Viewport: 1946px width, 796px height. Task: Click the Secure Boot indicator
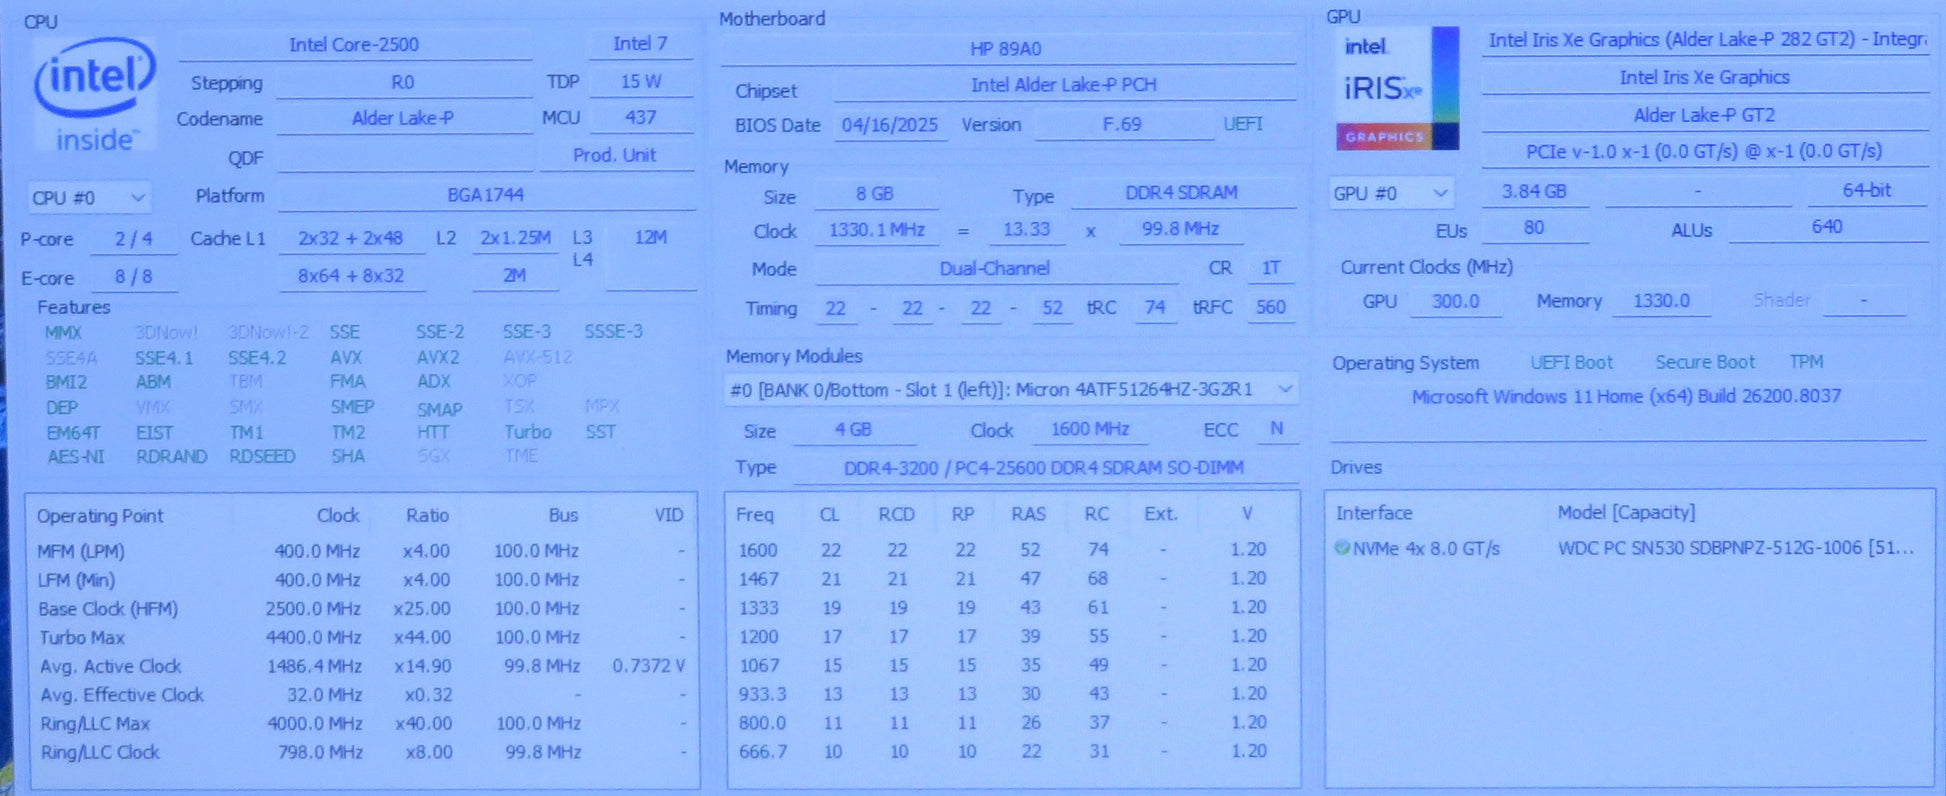tap(1704, 362)
